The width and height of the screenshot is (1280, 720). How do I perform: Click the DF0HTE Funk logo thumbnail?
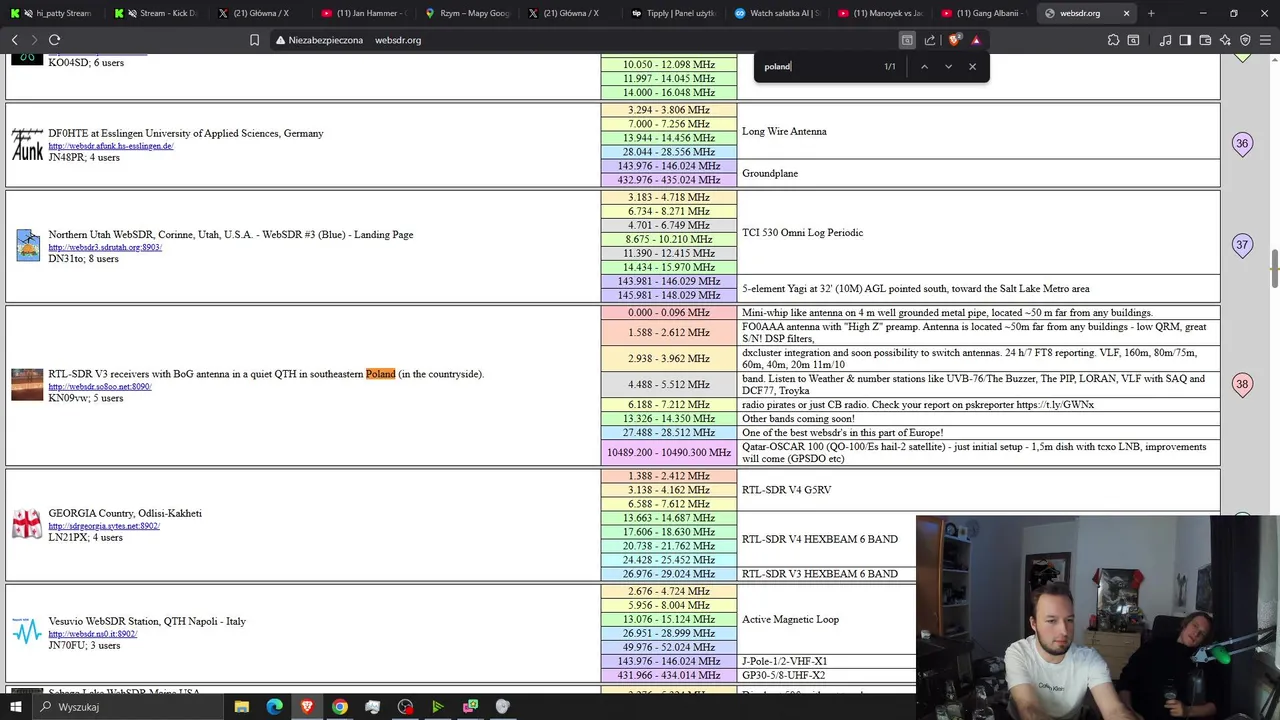point(27,145)
